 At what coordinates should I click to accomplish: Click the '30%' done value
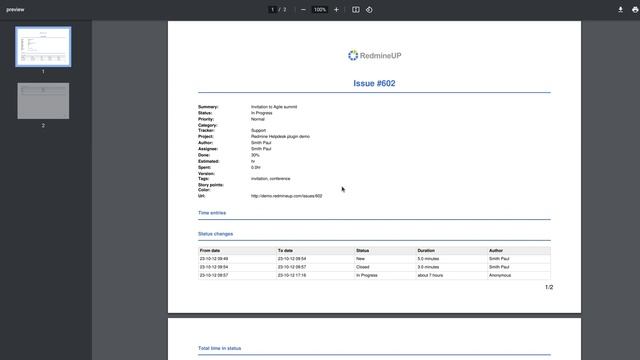(x=255, y=155)
